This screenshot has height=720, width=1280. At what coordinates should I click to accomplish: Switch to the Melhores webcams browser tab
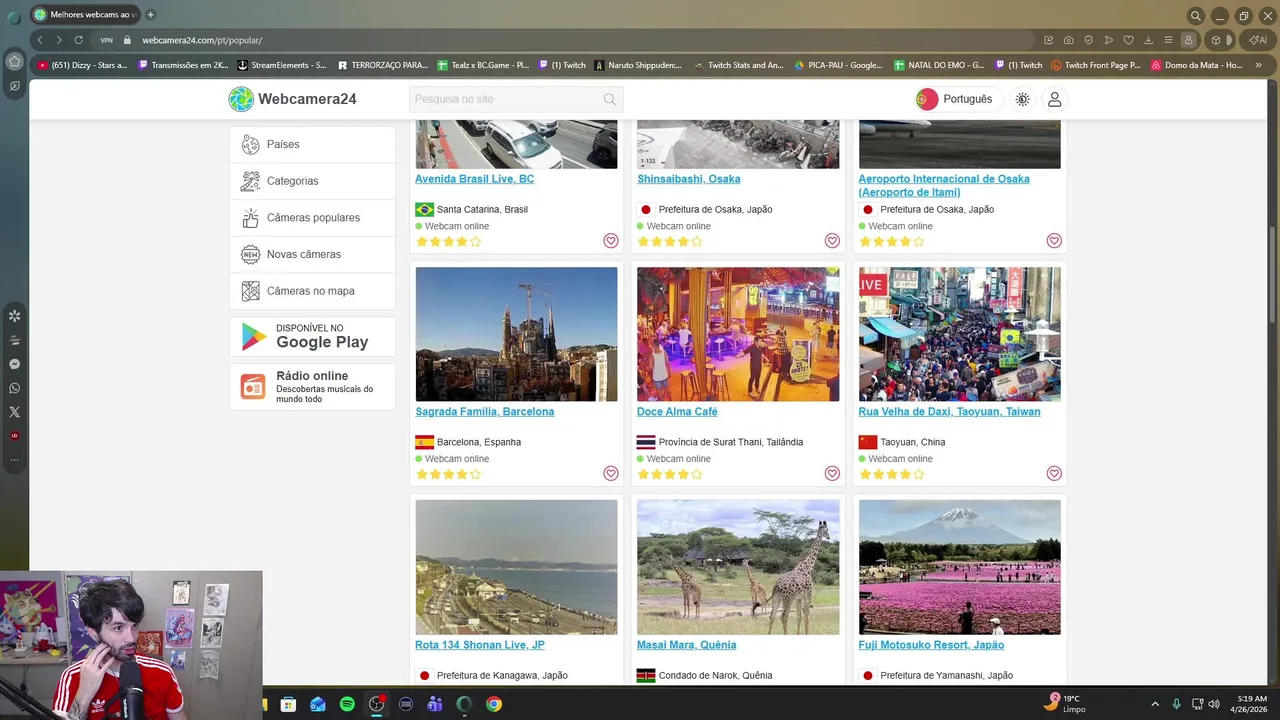(85, 15)
